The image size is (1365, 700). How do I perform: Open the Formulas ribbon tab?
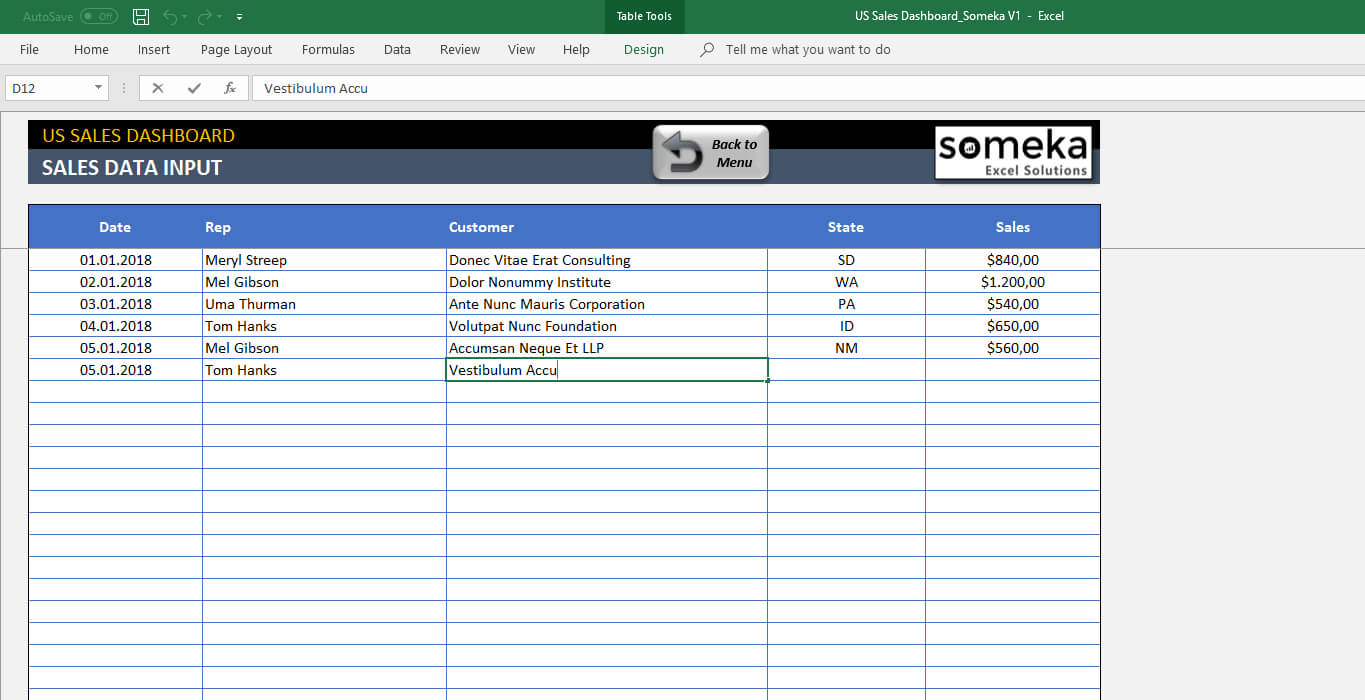tap(328, 49)
